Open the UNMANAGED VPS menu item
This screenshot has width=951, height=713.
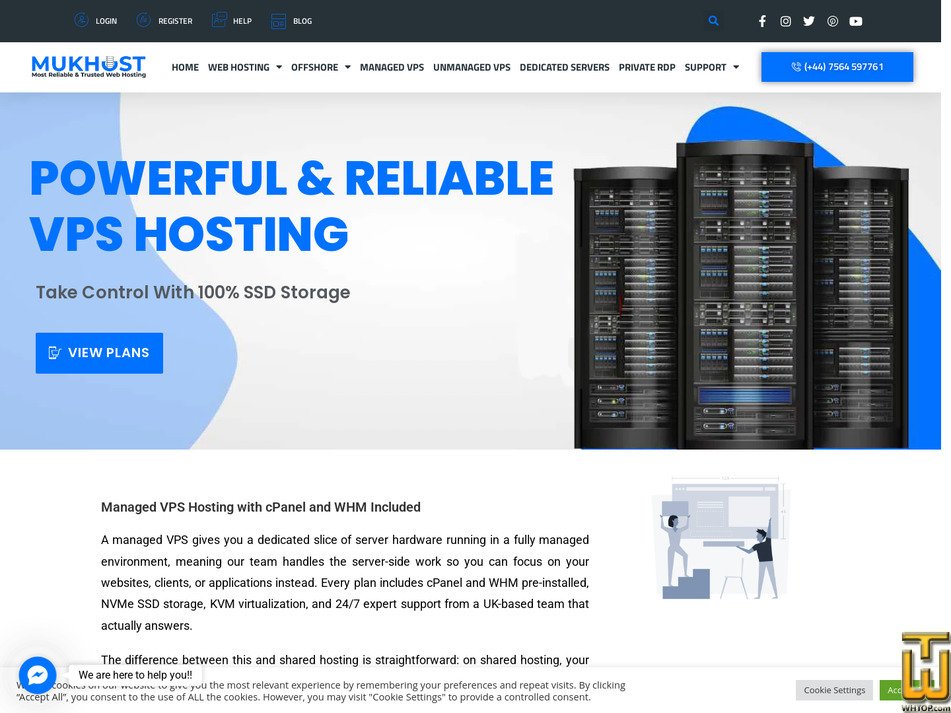[472, 67]
